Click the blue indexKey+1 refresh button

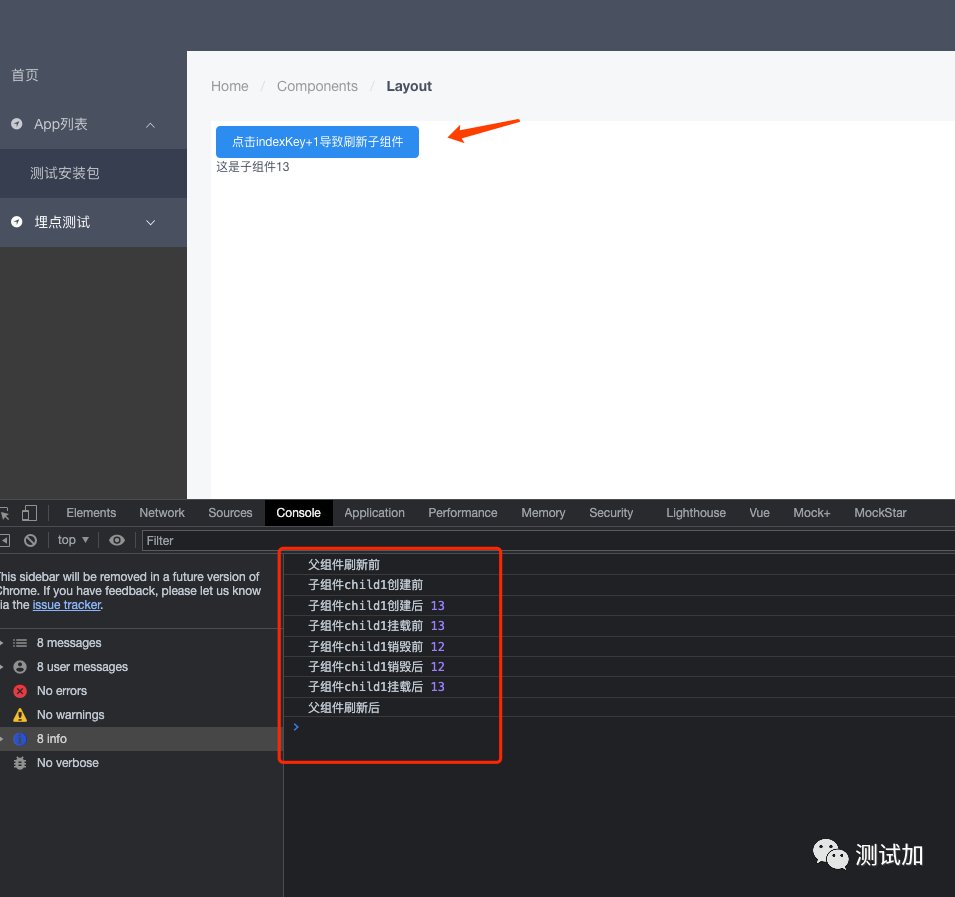pyautogui.click(x=317, y=142)
